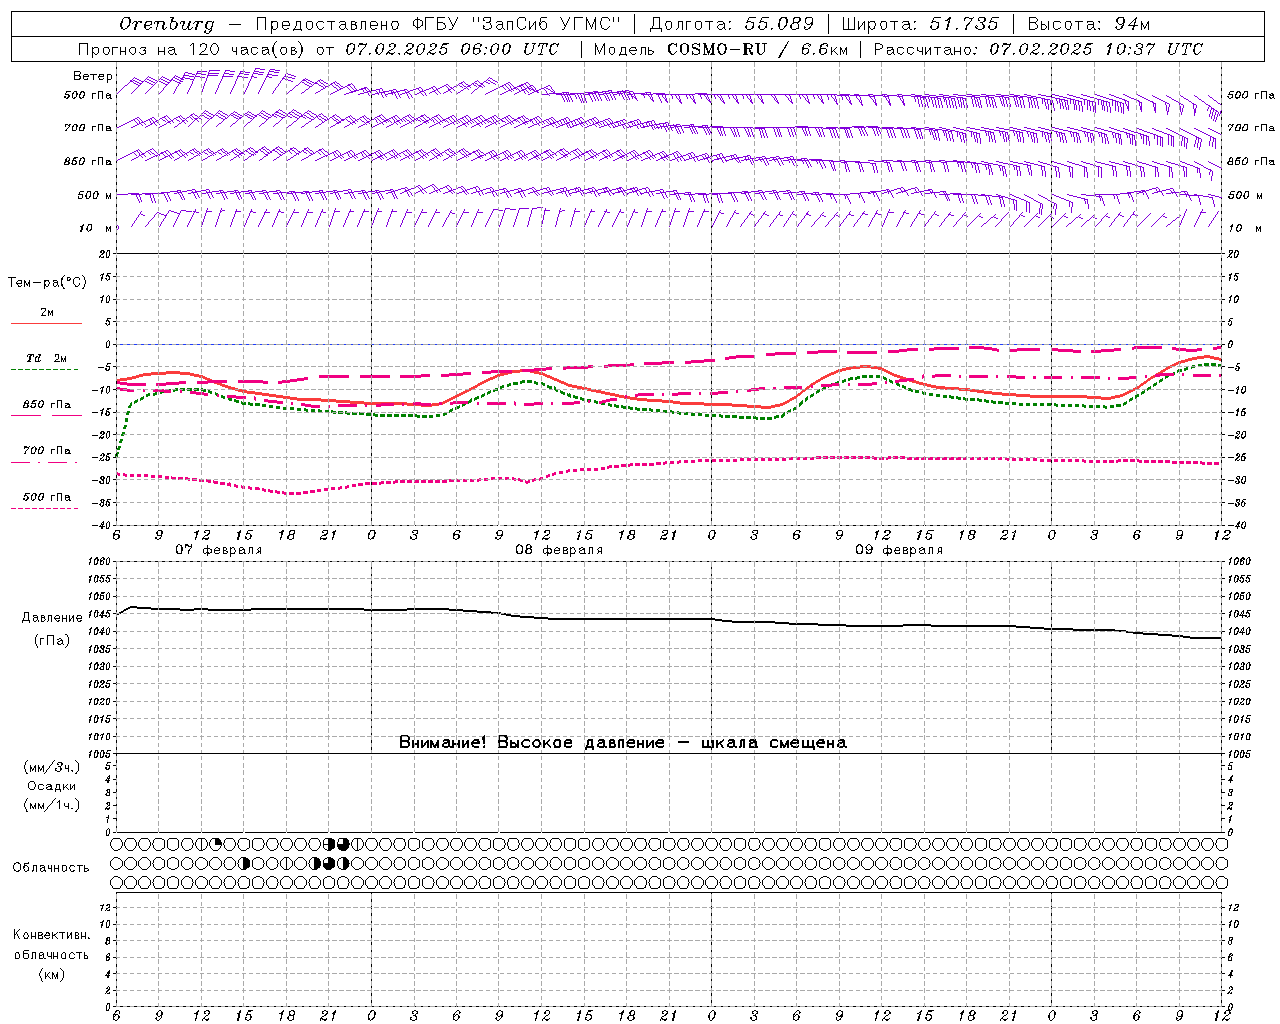The height and width of the screenshot is (1024, 1280).
Task: Click the Td 2м legend entry
Action: (x=46, y=358)
